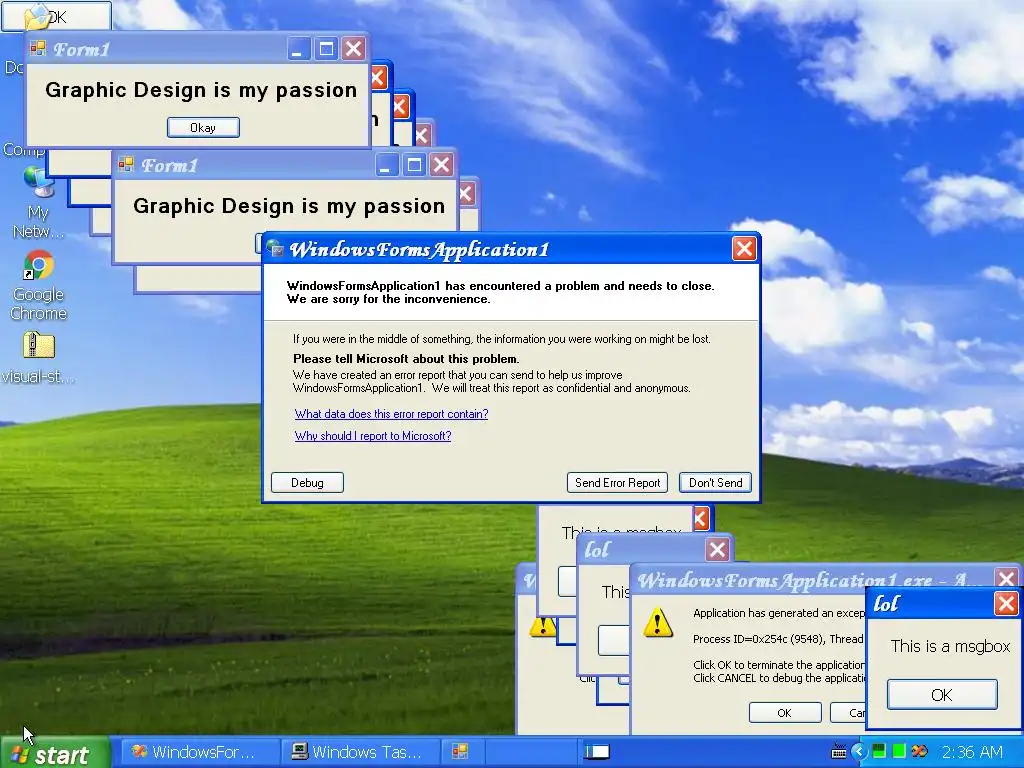Close the Form1 window containing the Okay button
1024x768 pixels.
(x=353, y=48)
